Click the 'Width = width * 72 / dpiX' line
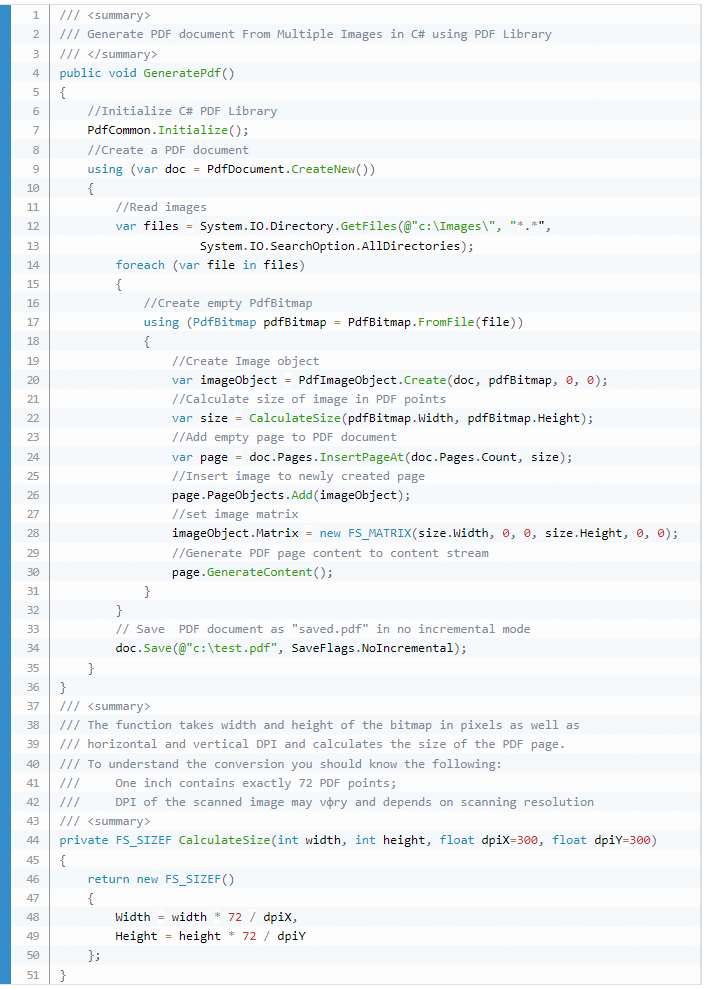This screenshot has height=990, width=706. pos(206,917)
